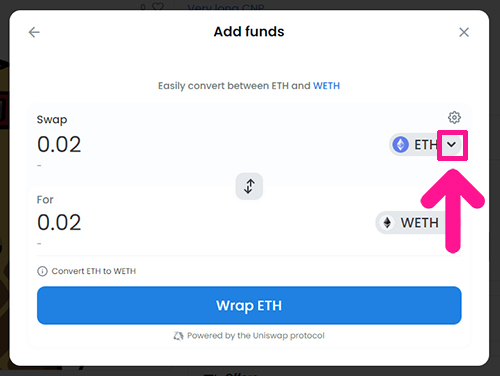This screenshot has width=500, height=376.
Task: Close the Add funds dialog
Action: coord(464,32)
